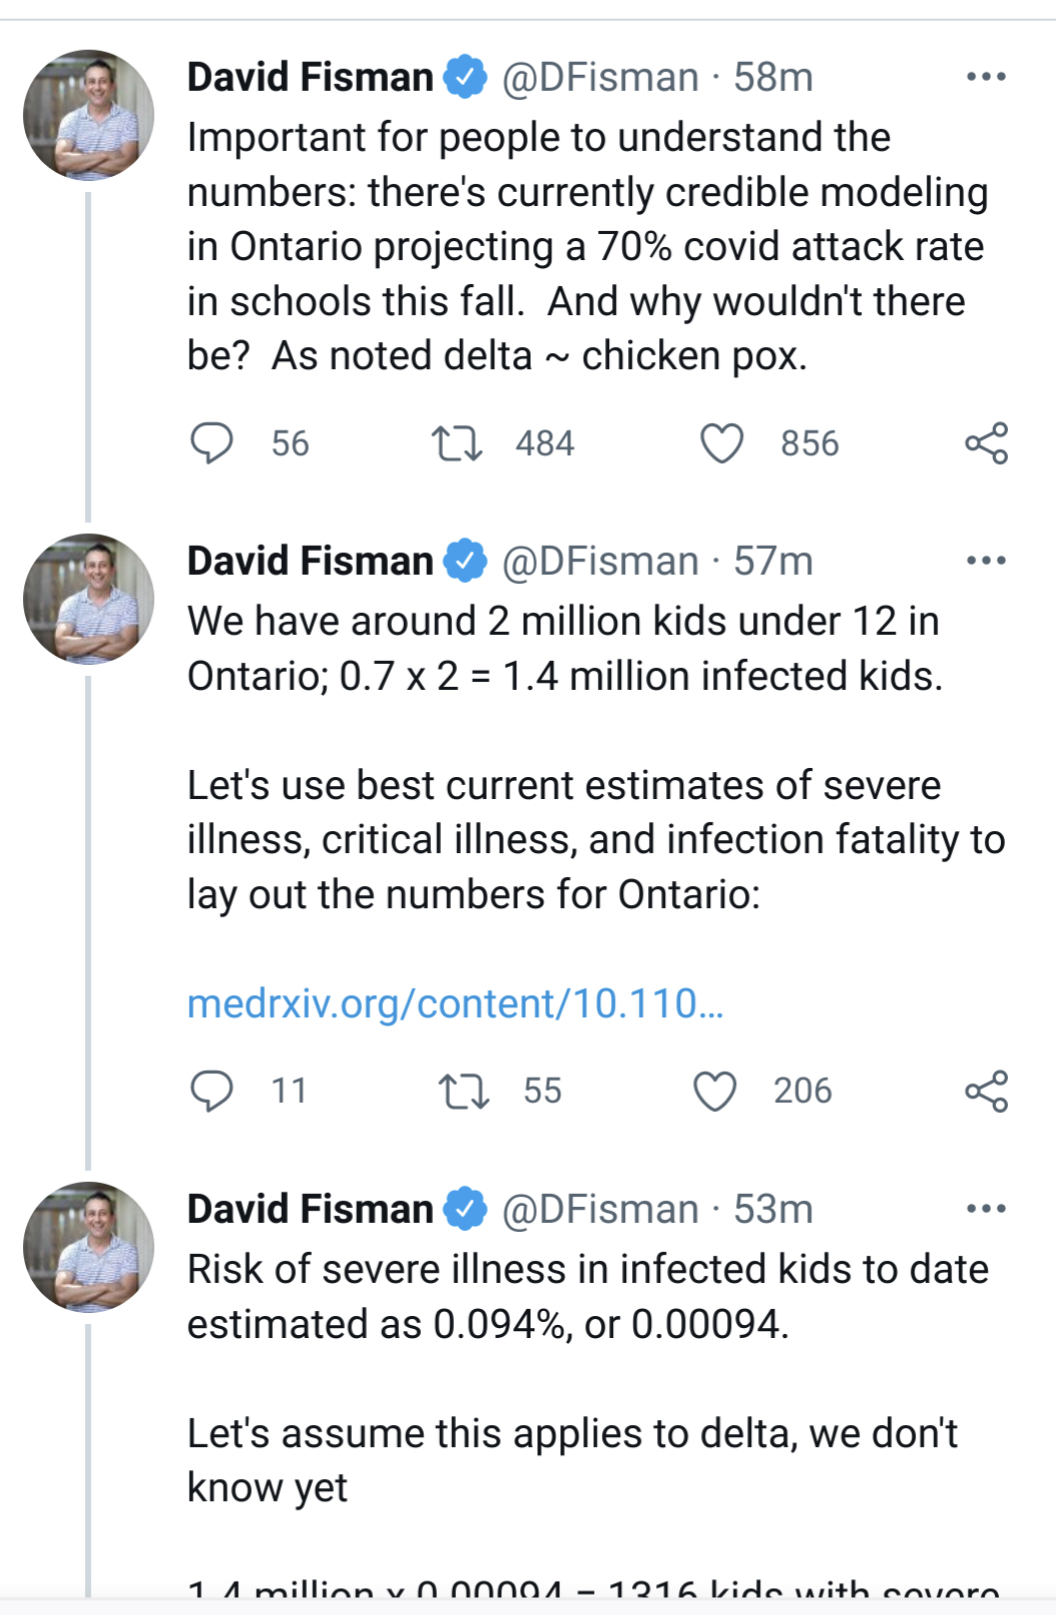The width and height of the screenshot is (1056, 1615).
Task: Open @DFisman handle on first tweet
Action: pos(600,77)
